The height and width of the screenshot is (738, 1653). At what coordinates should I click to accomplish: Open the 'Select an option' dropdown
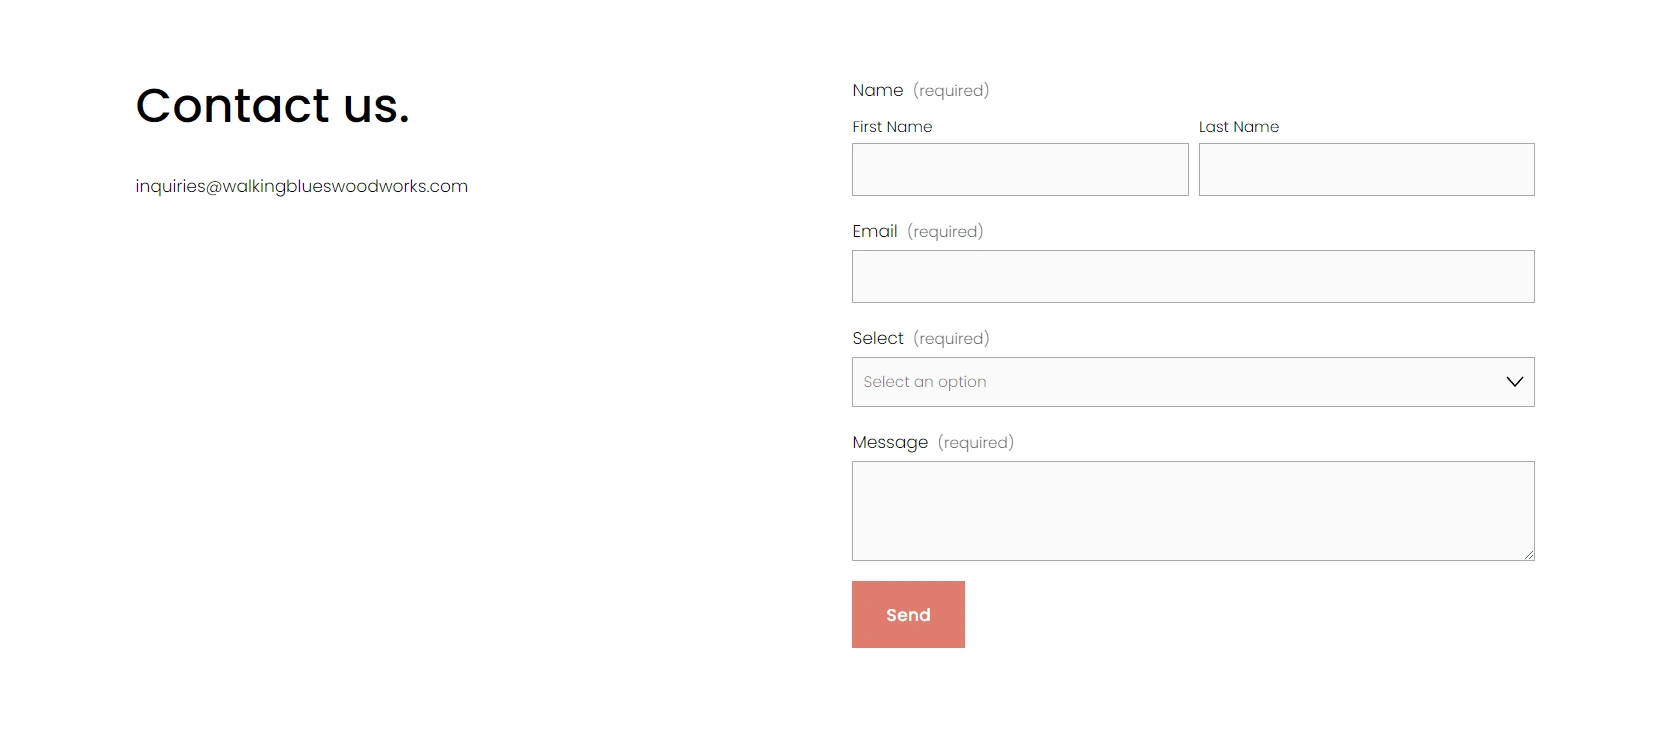tap(1193, 382)
